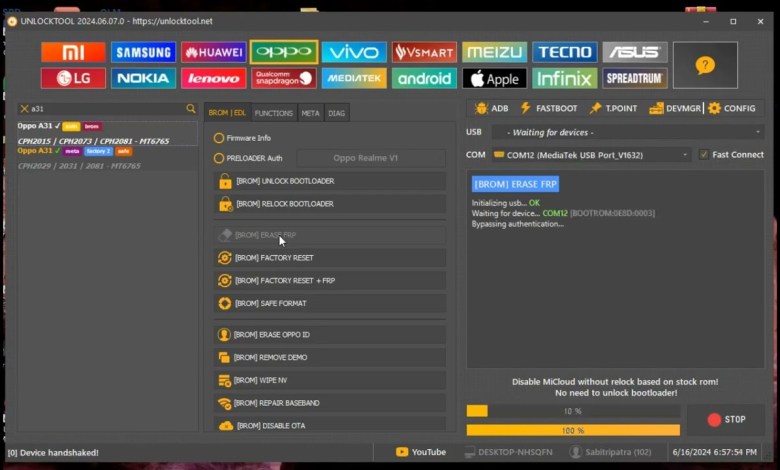Screen dimensions: 780x470
Task: Open the YouTube link in status bar
Action: tap(421, 452)
